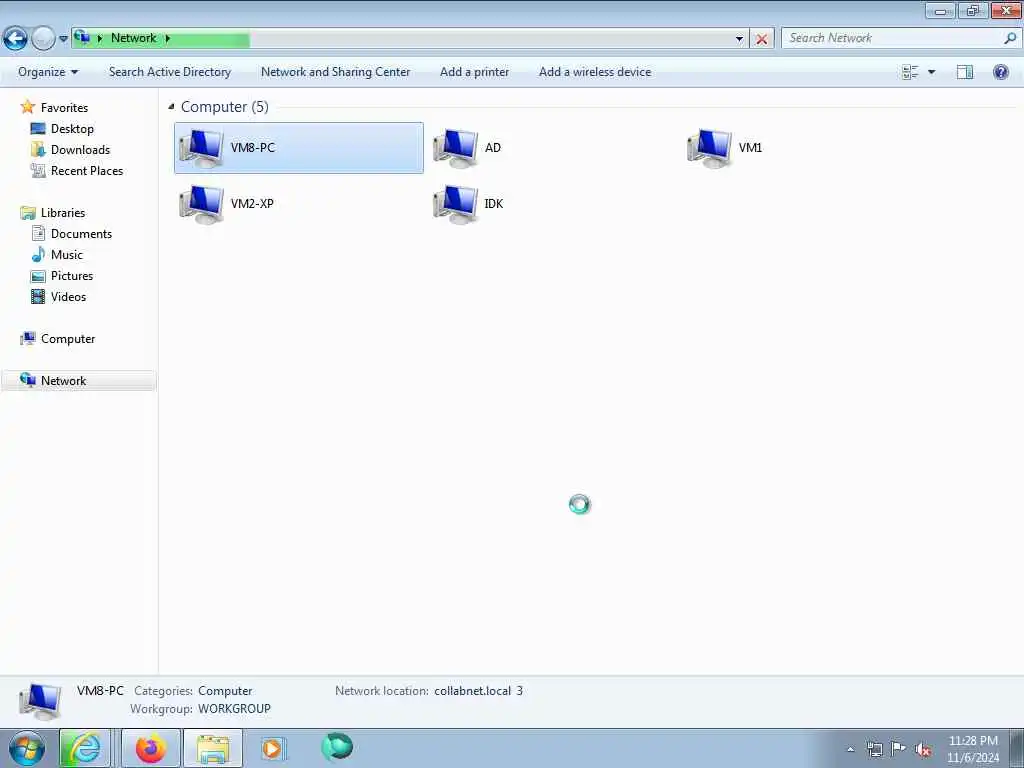Image resolution: width=1024 pixels, height=768 pixels.
Task: Click Search Active Directory
Action: point(170,72)
